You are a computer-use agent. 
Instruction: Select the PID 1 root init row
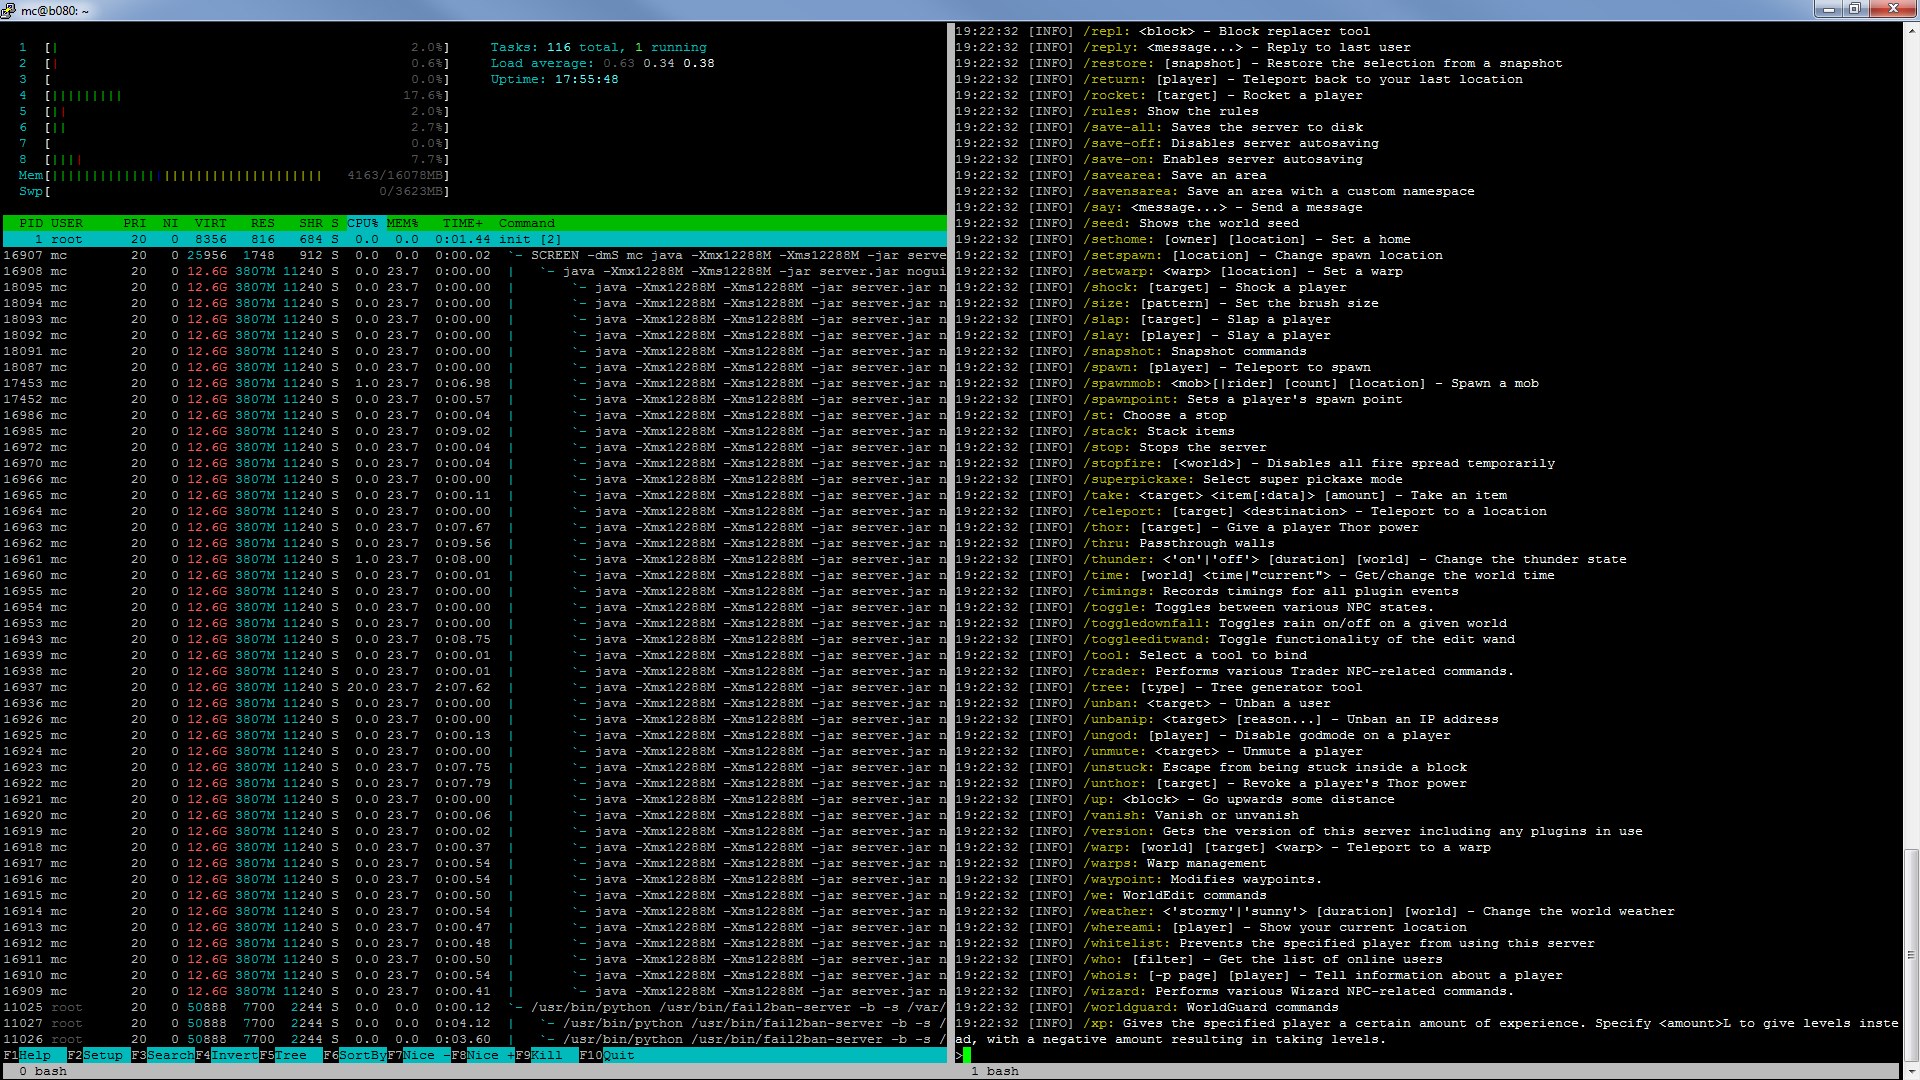pos(475,239)
